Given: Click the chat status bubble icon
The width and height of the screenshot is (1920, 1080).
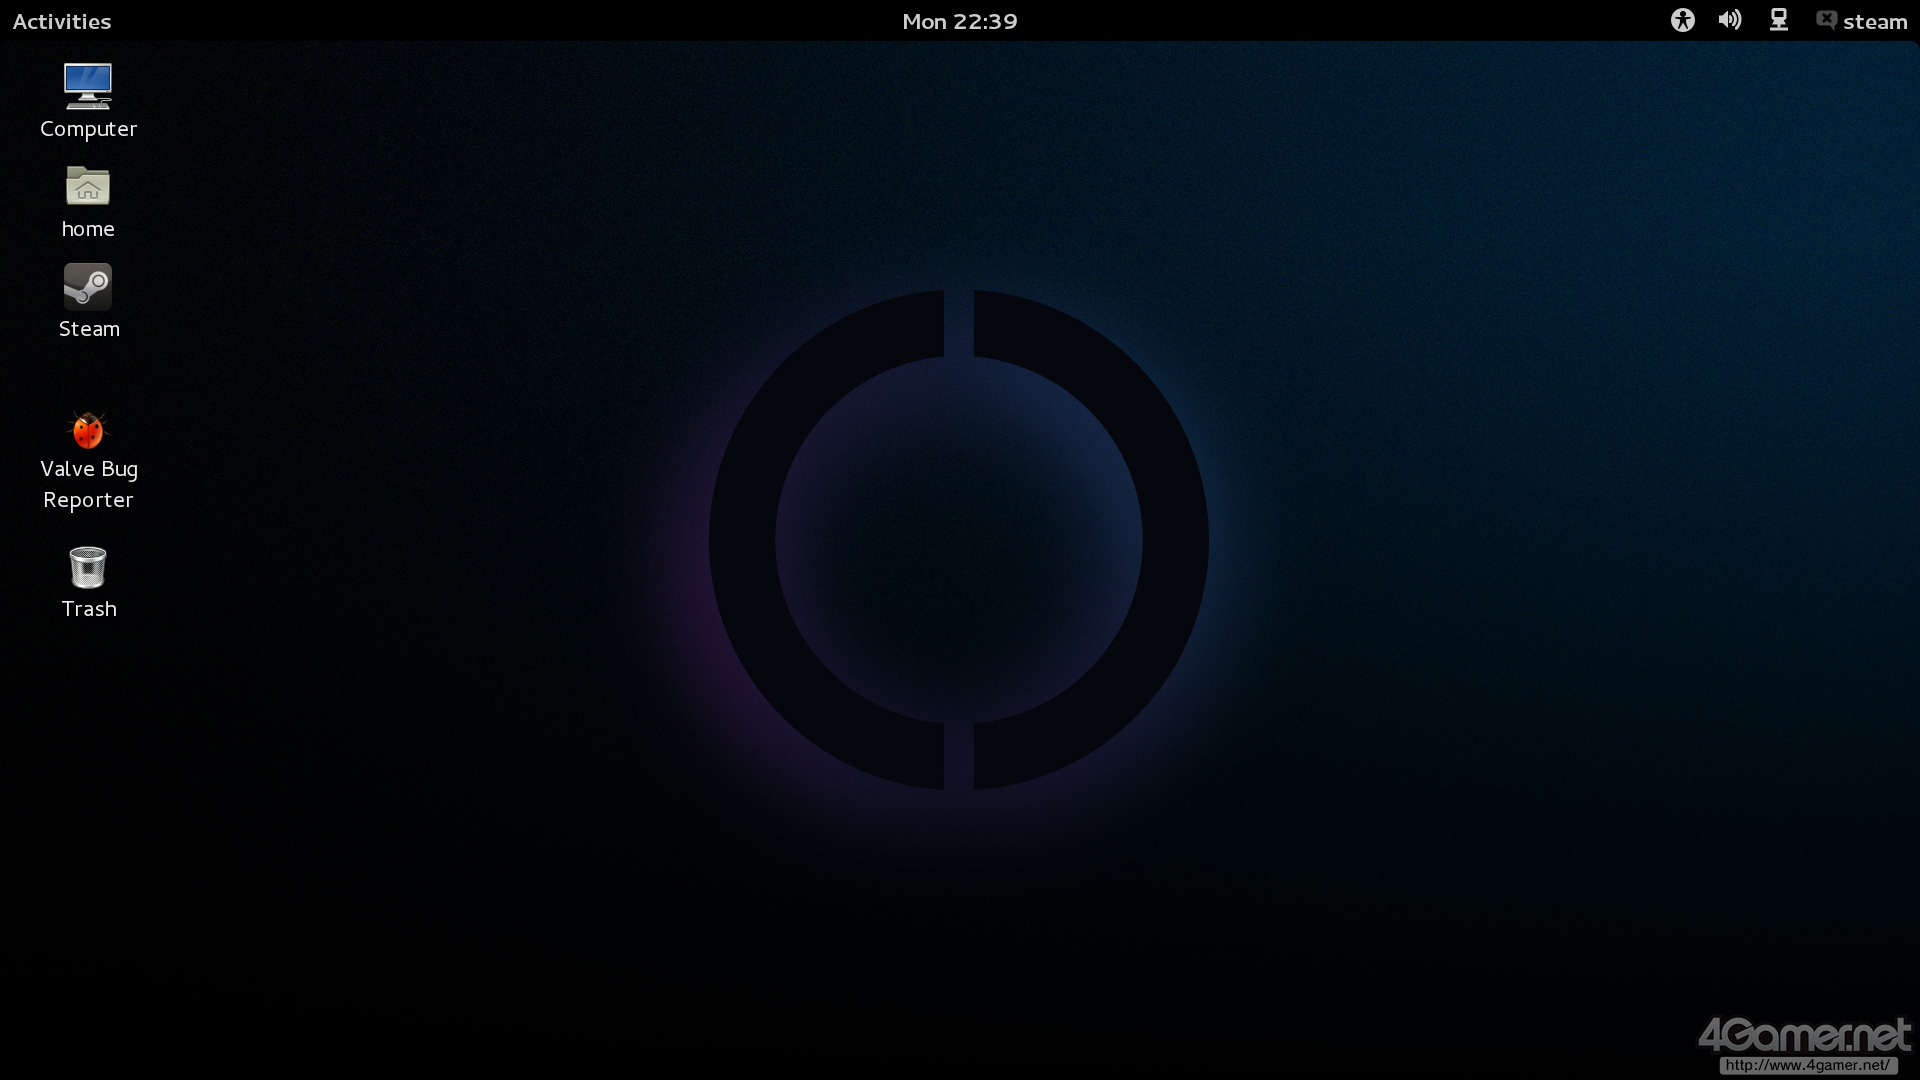Looking at the screenshot, I should tap(1826, 20).
